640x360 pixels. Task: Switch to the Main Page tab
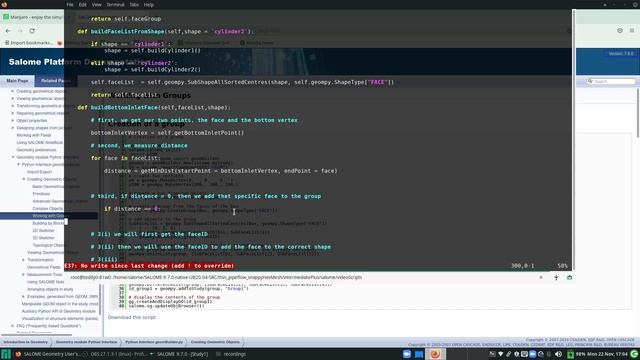17,81
